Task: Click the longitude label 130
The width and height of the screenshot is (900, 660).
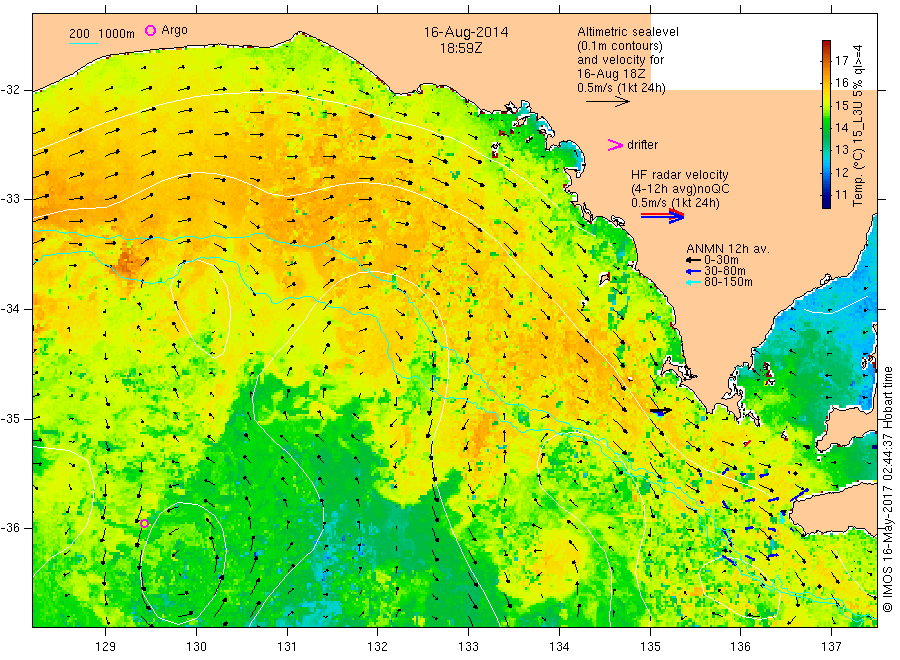Action: 196,647
